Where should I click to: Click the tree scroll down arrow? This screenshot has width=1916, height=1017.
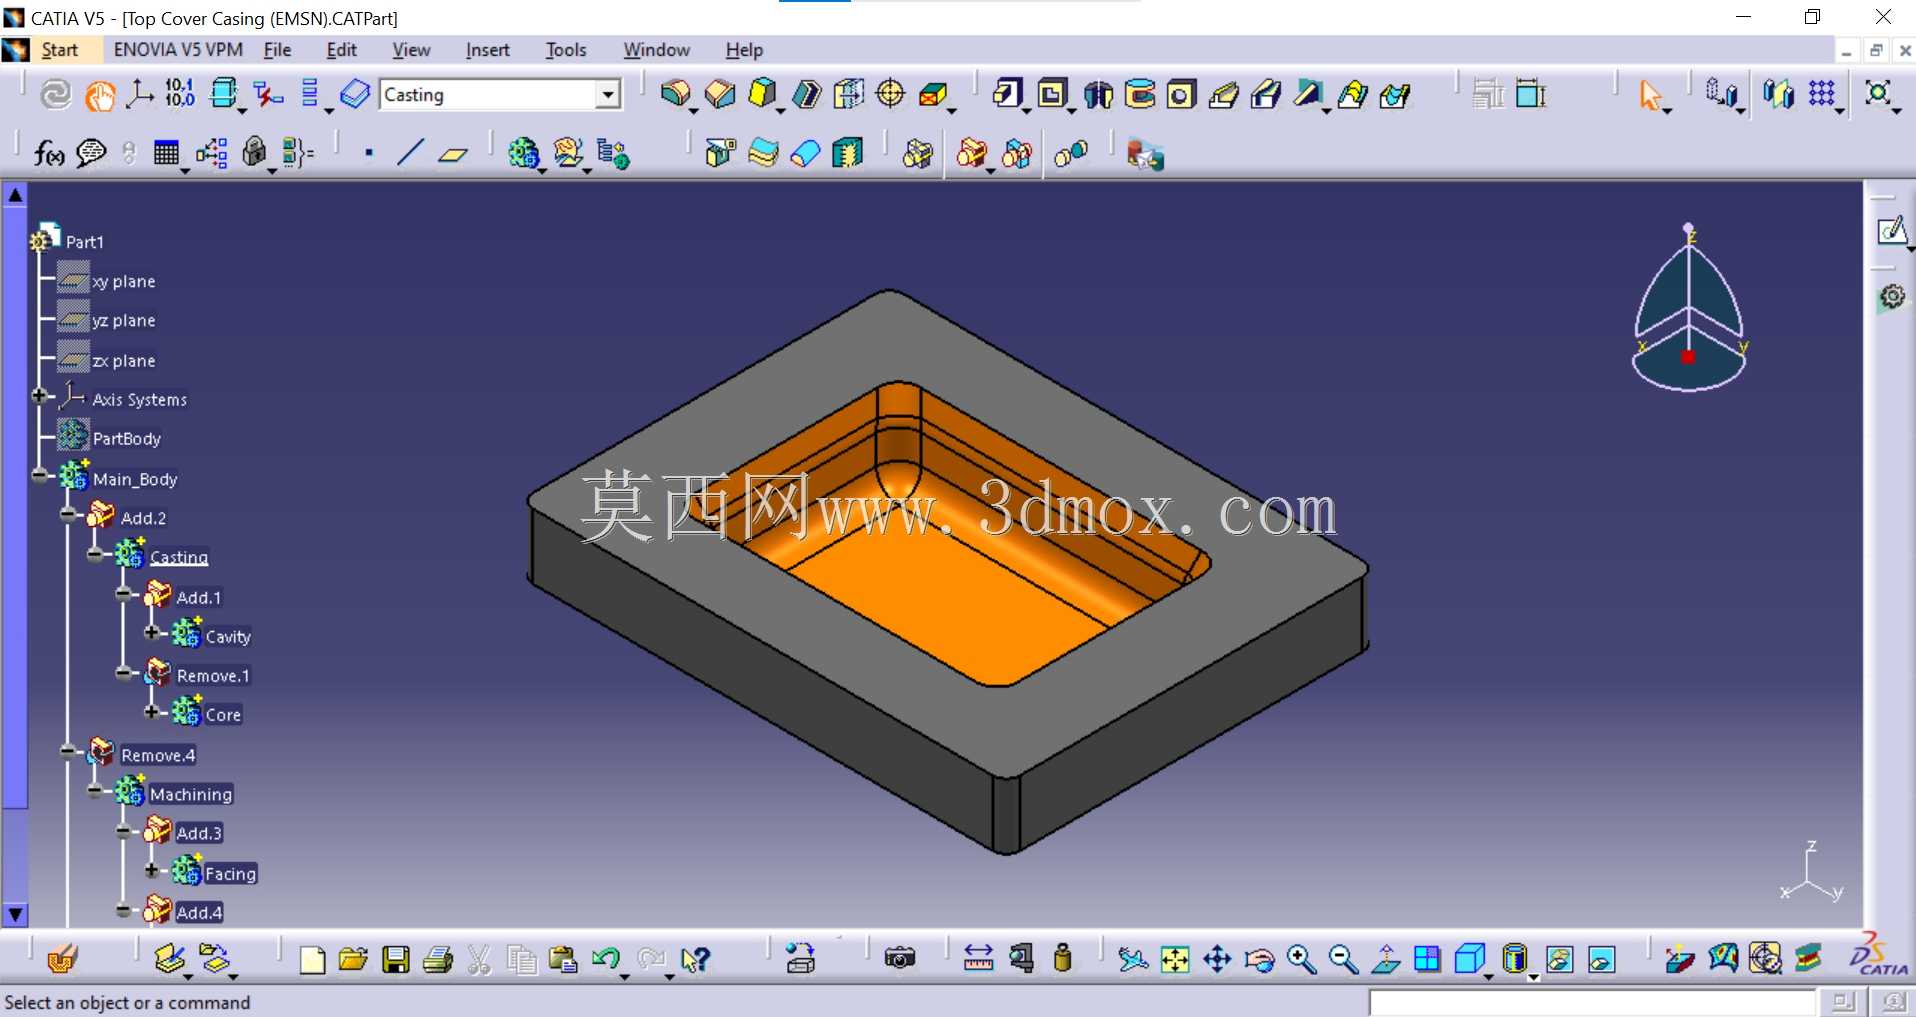15,914
